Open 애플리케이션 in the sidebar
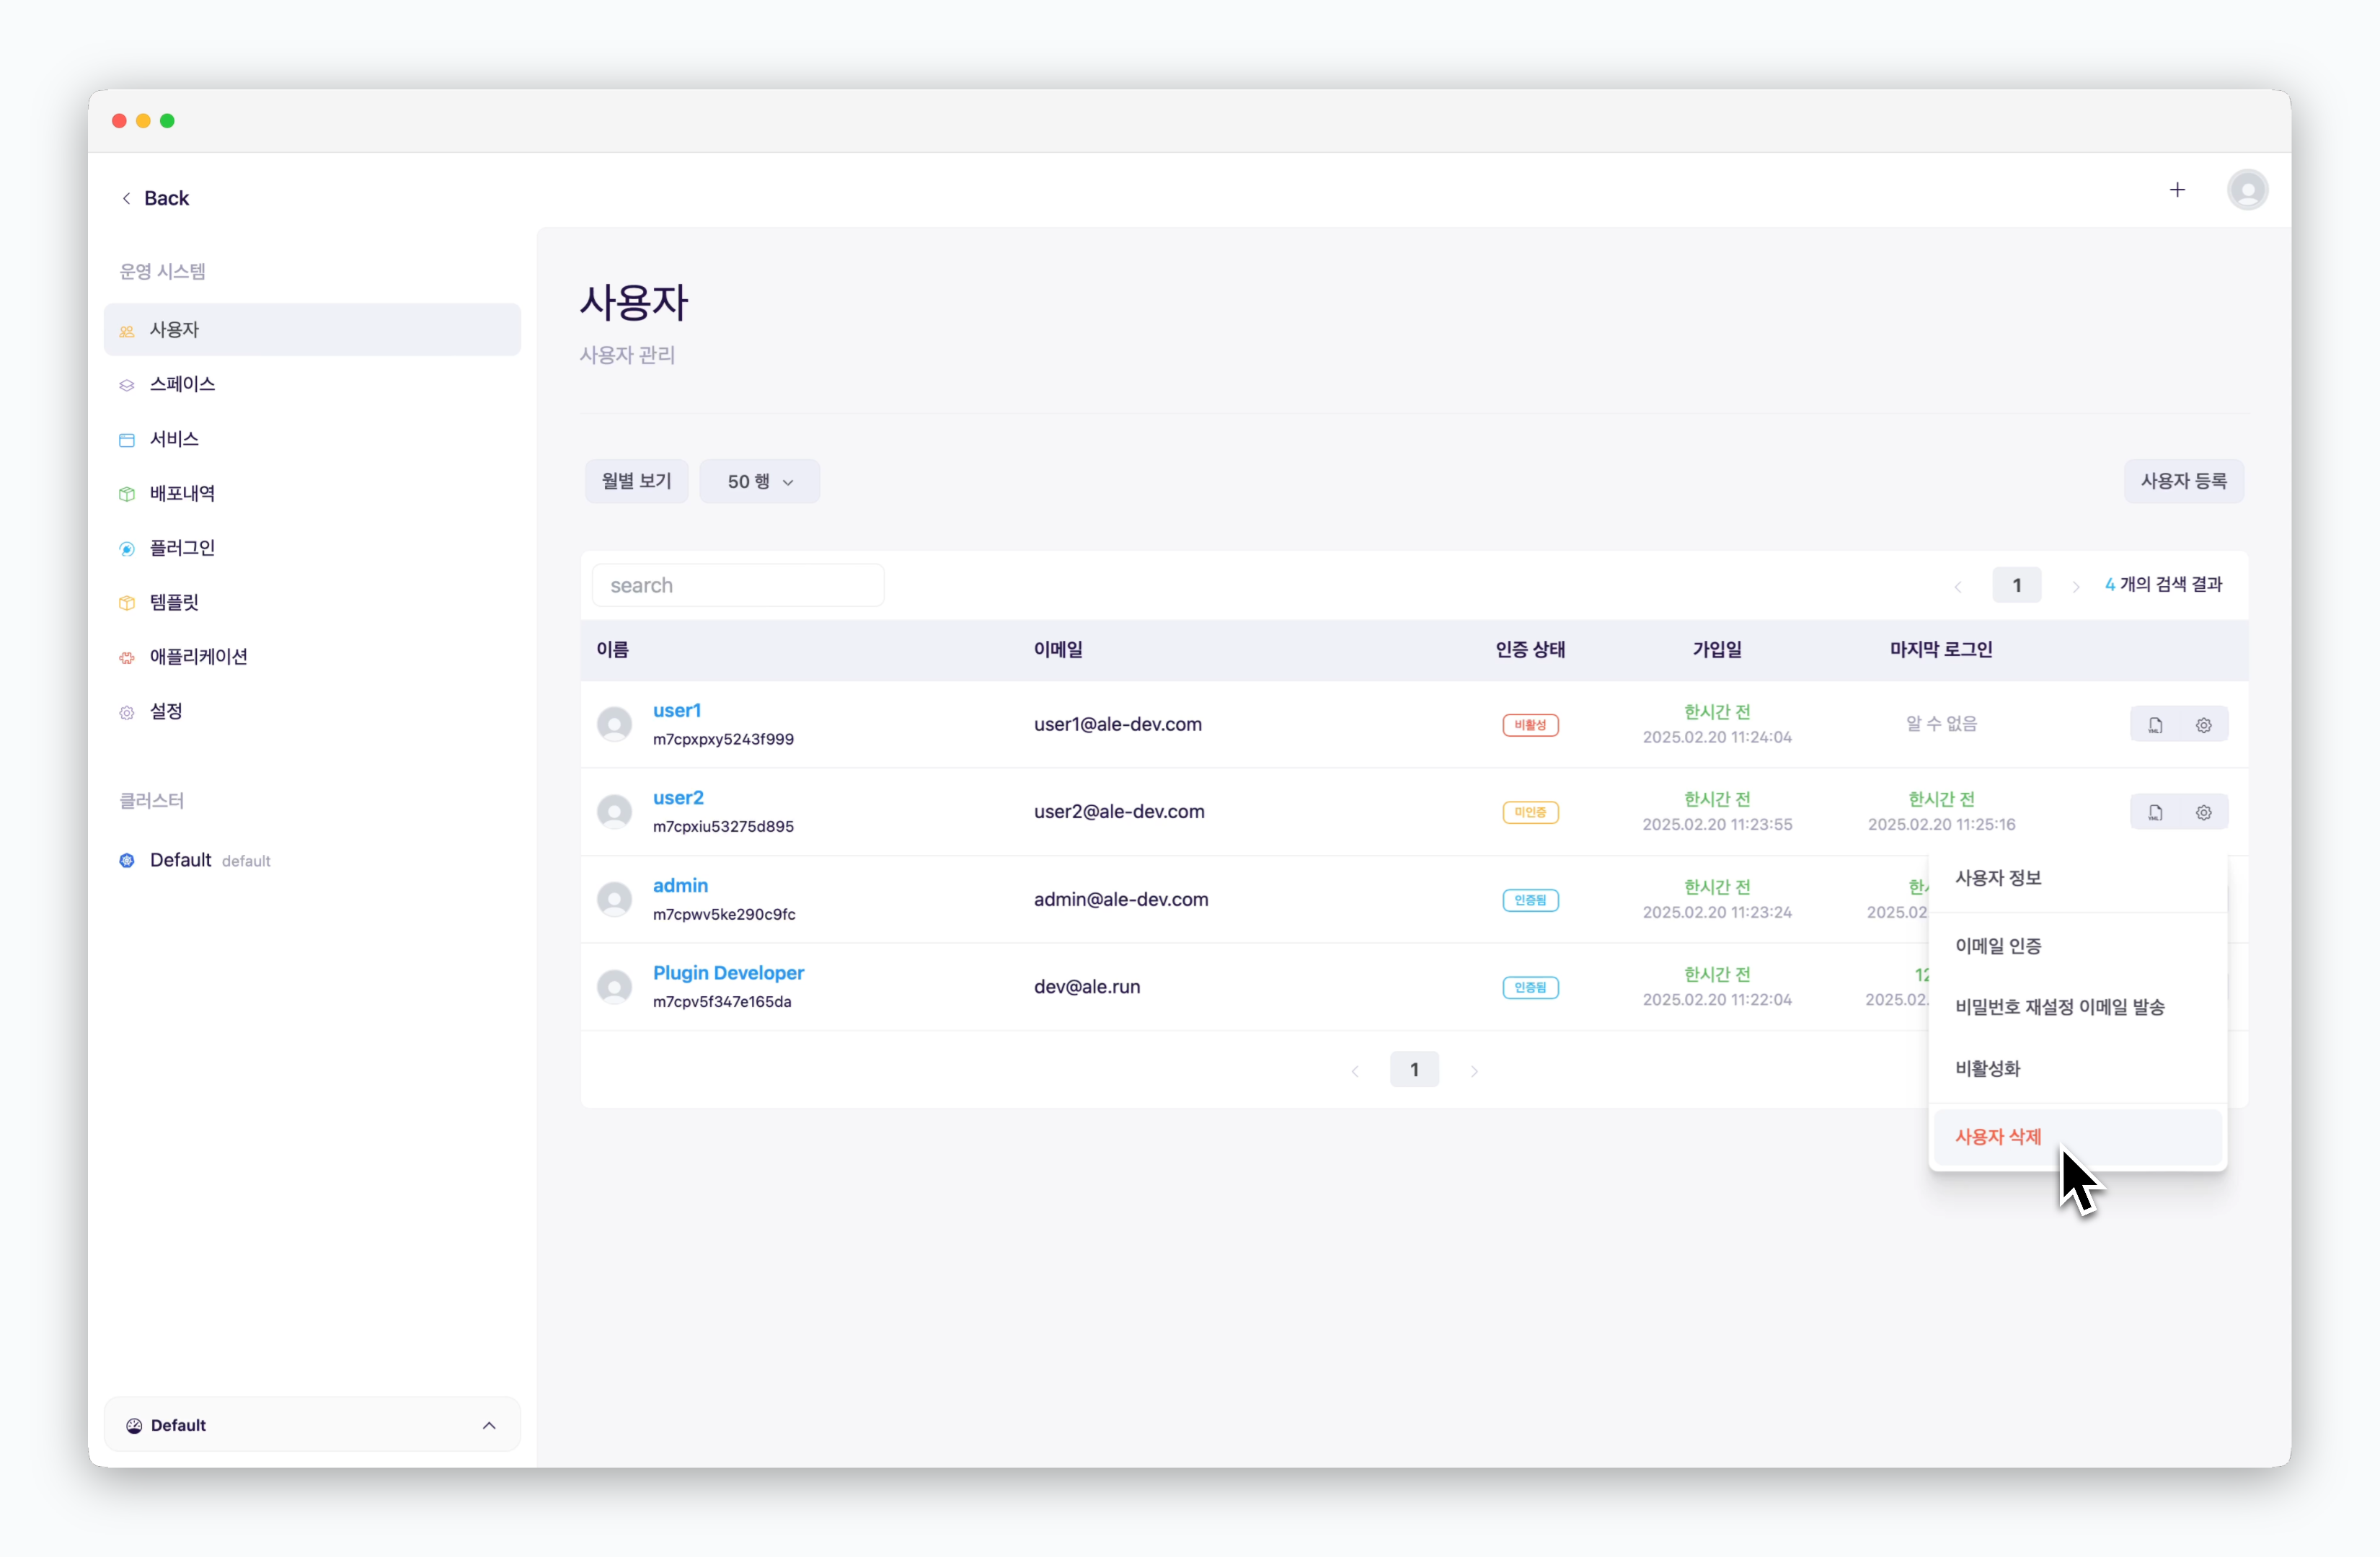 tap(312, 657)
